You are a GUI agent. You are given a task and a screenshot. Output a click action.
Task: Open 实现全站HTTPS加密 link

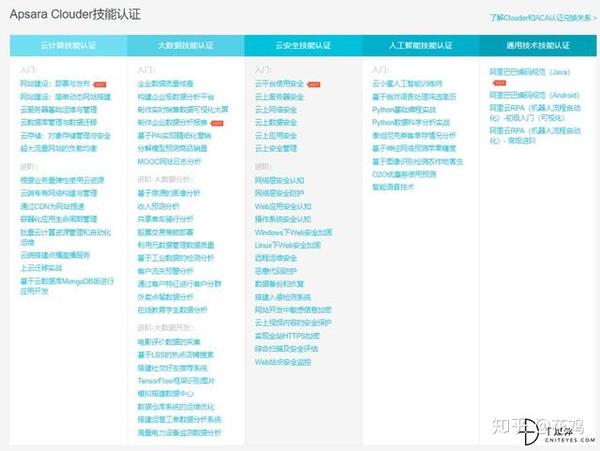(x=287, y=336)
